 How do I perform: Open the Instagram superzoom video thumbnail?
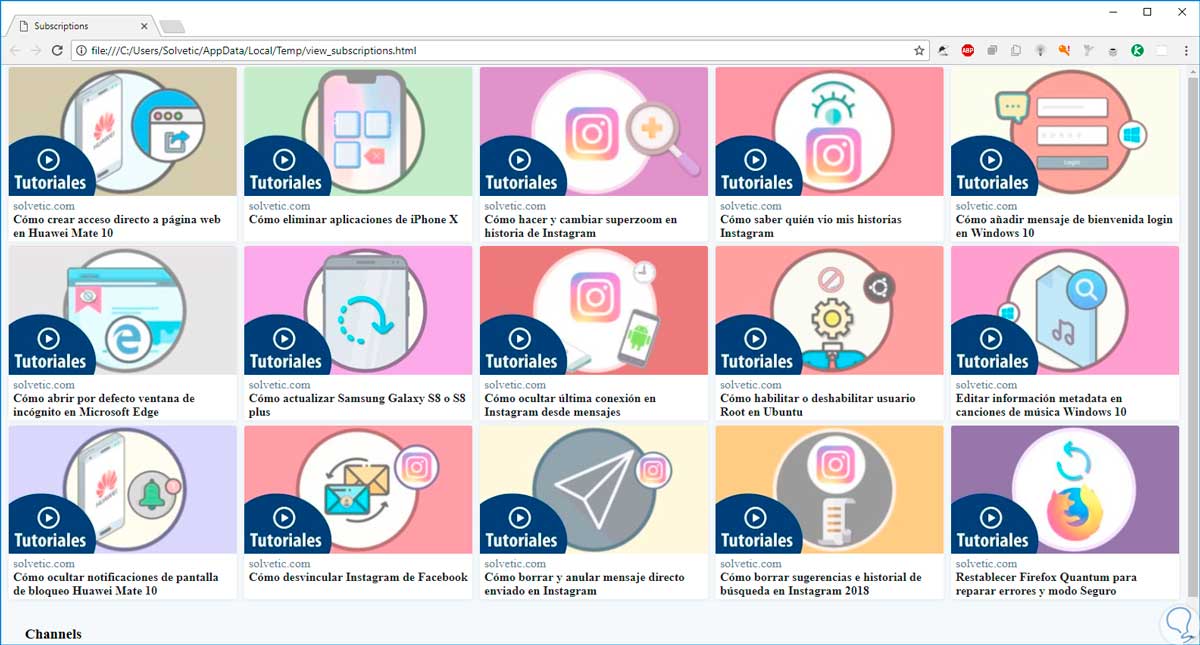tap(594, 131)
